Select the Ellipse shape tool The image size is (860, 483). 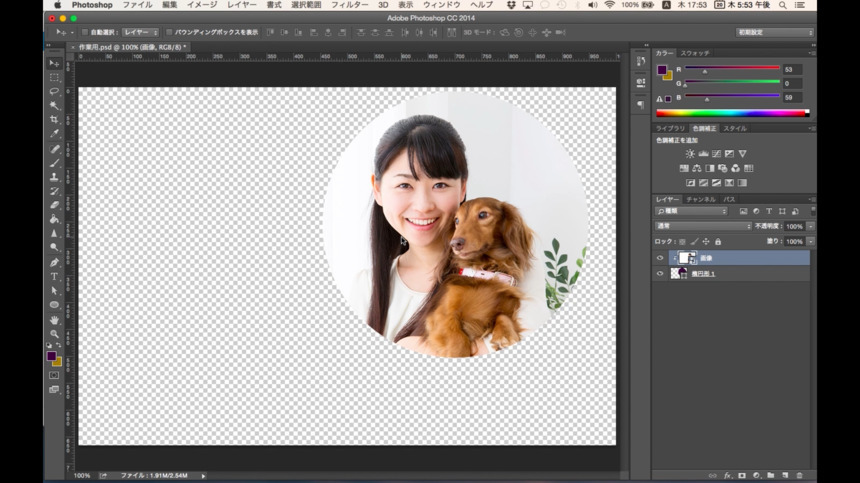coord(54,305)
